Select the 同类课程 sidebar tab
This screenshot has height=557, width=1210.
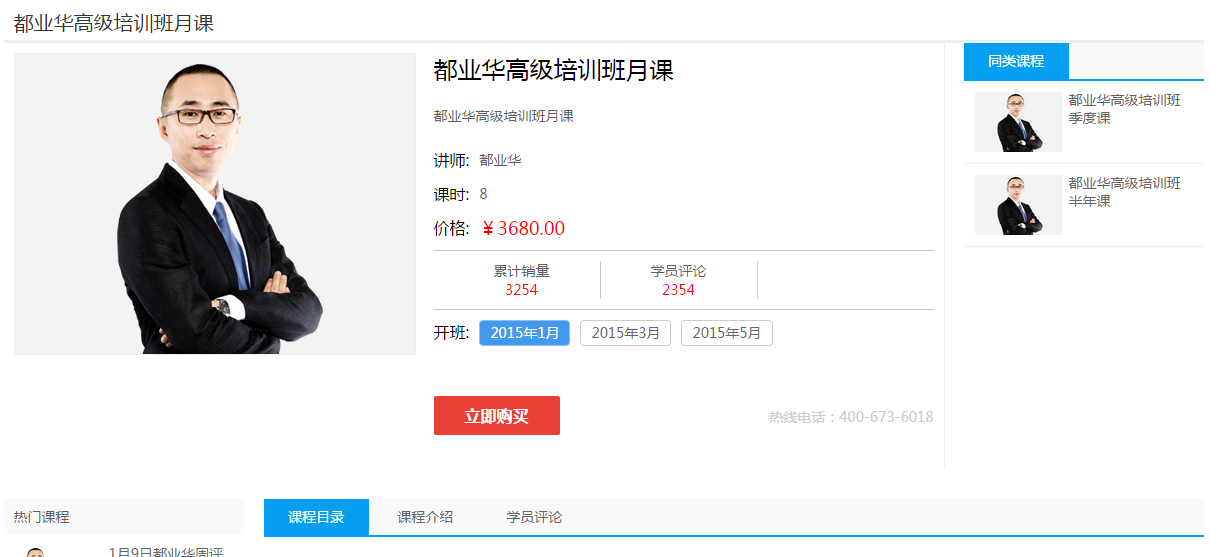(1016, 61)
